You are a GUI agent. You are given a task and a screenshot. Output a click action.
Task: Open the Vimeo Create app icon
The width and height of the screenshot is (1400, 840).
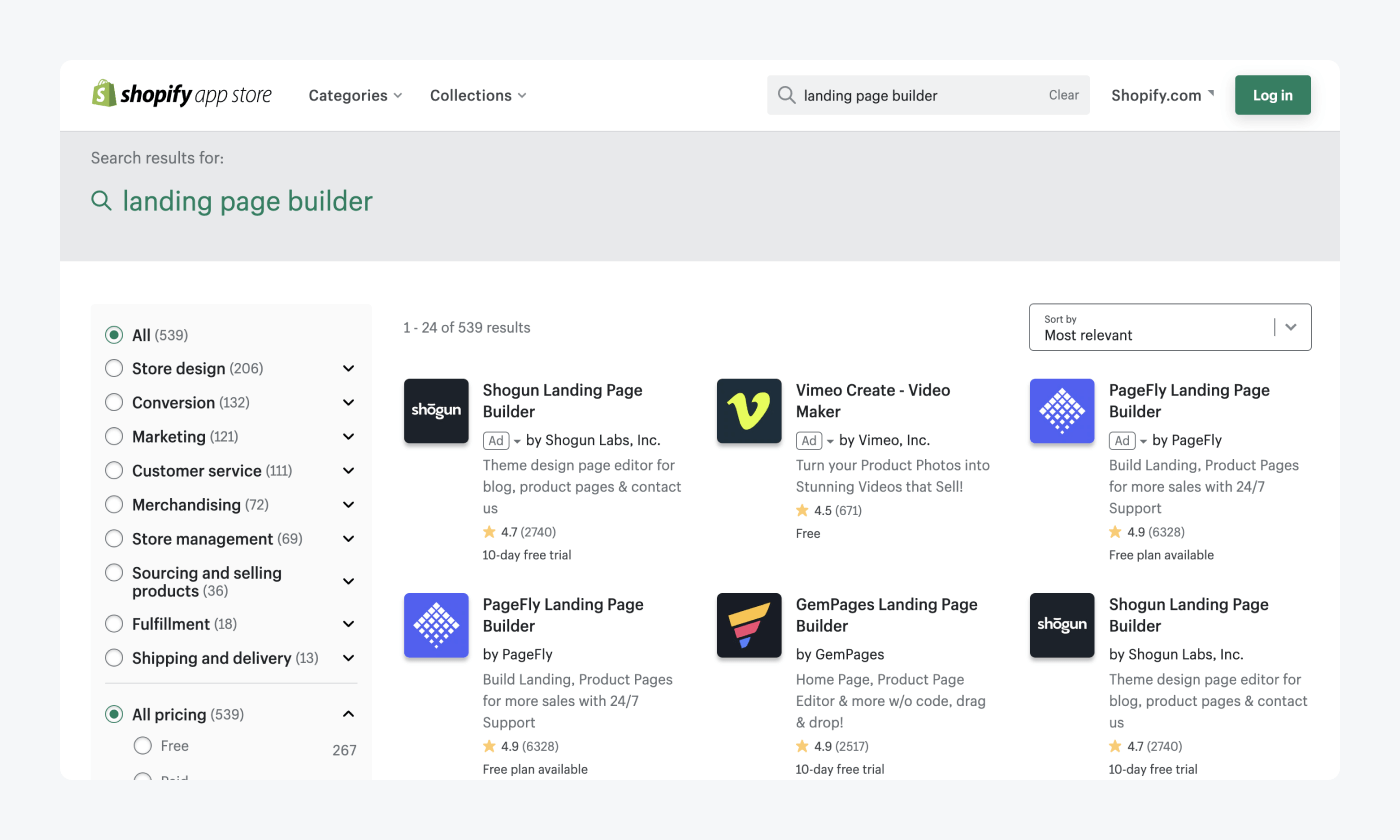pos(749,411)
